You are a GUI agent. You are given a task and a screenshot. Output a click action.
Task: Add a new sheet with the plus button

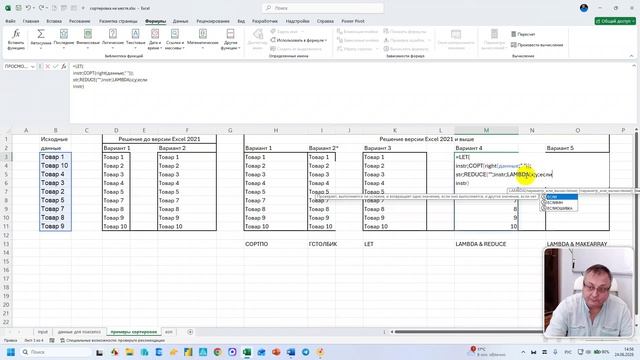190,332
